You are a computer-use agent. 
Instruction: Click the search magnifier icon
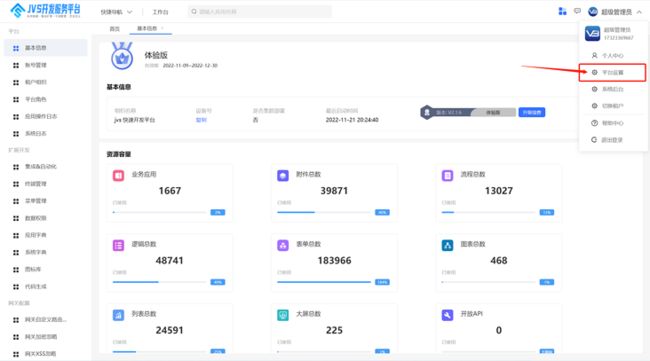[194, 12]
